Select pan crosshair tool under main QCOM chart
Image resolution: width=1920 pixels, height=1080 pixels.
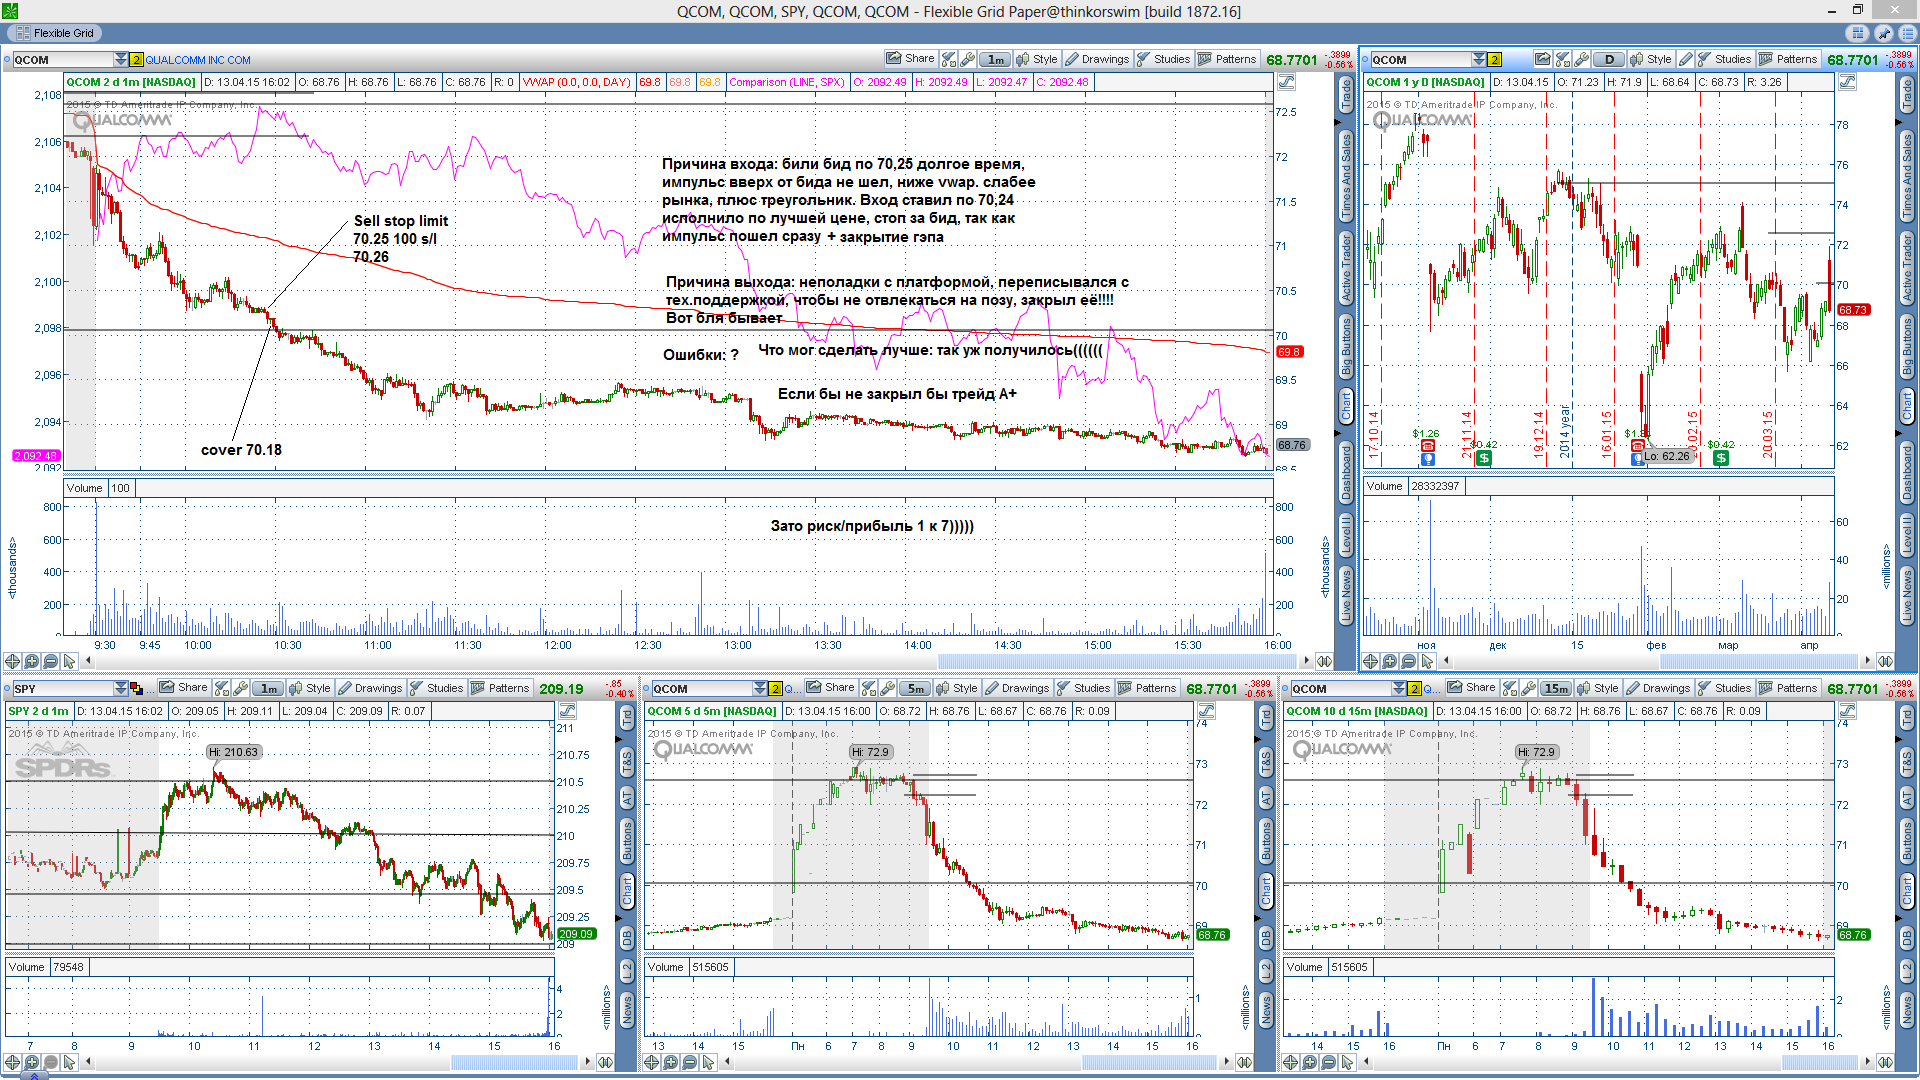tap(13, 661)
